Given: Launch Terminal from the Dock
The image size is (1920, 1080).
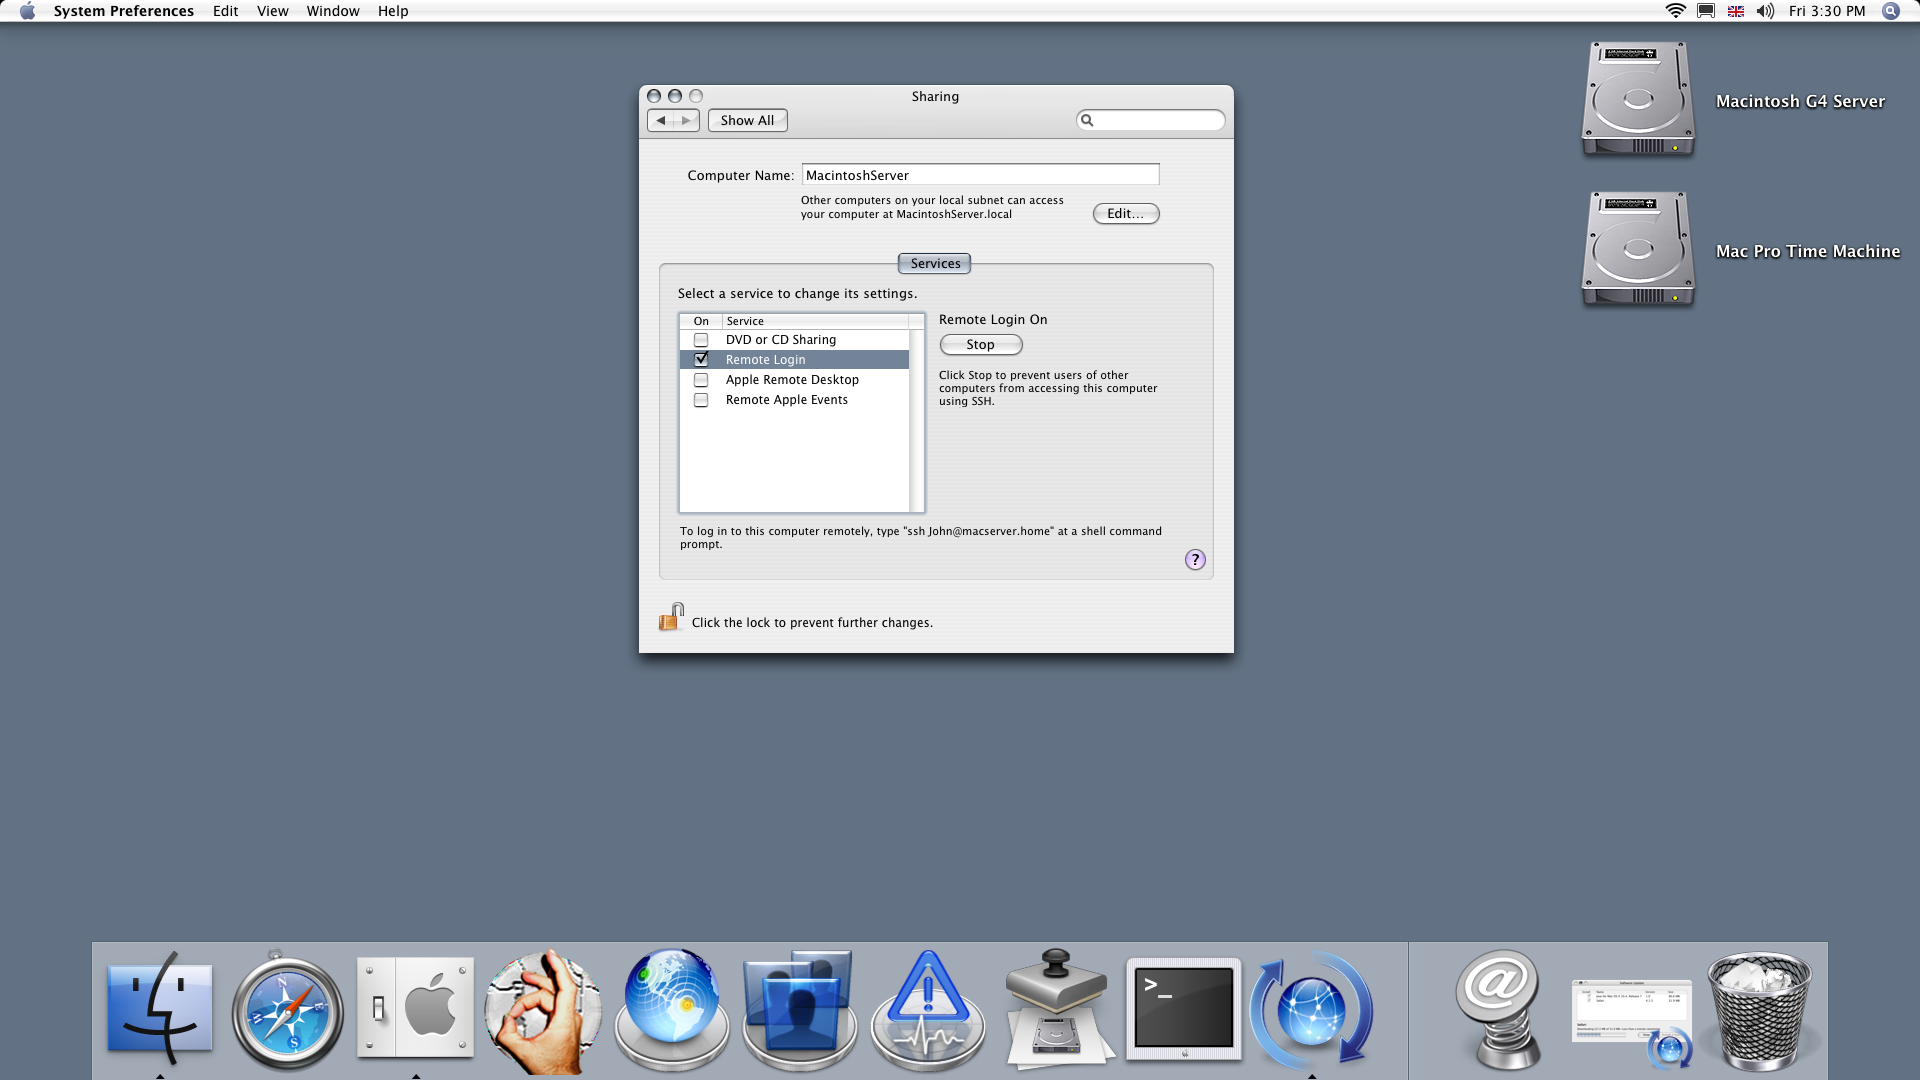Looking at the screenshot, I should pyautogui.click(x=1184, y=1010).
